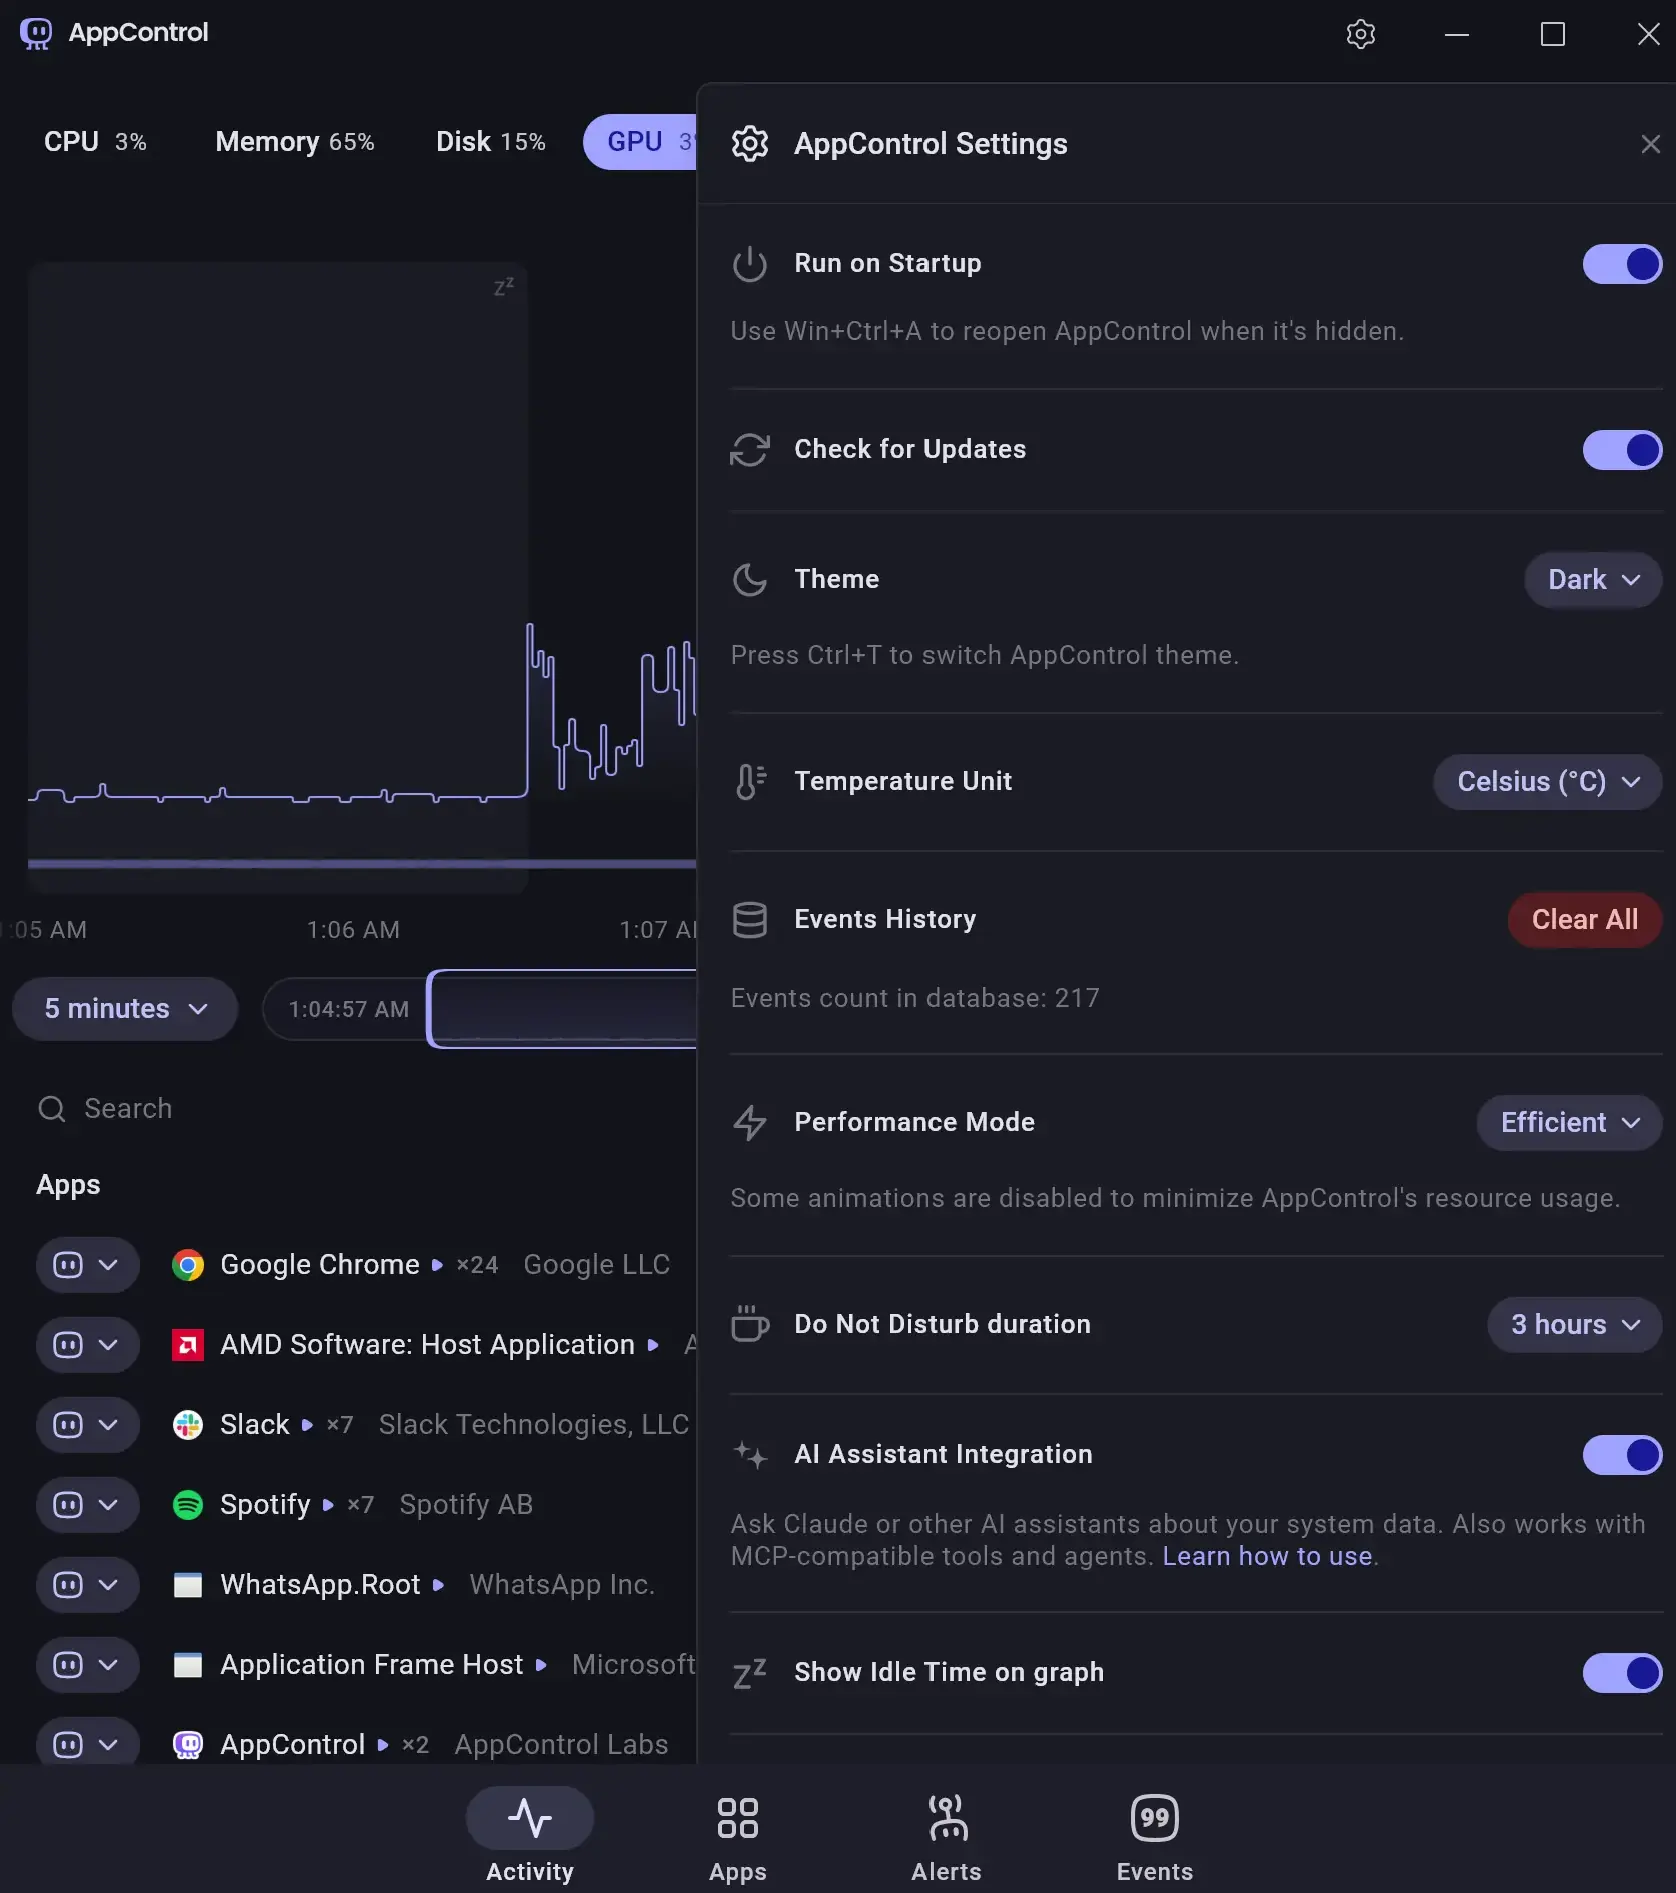Disable the Run on Startup toggle
This screenshot has width=1676, height=1893.
(1622, 264)
